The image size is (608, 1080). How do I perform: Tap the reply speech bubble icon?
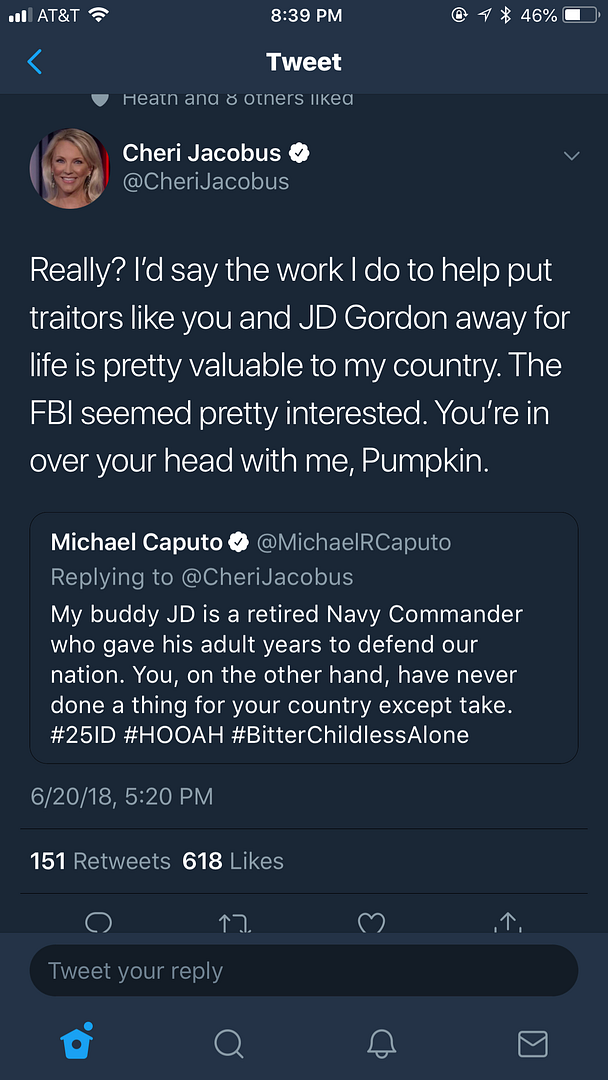coord(99,923)
